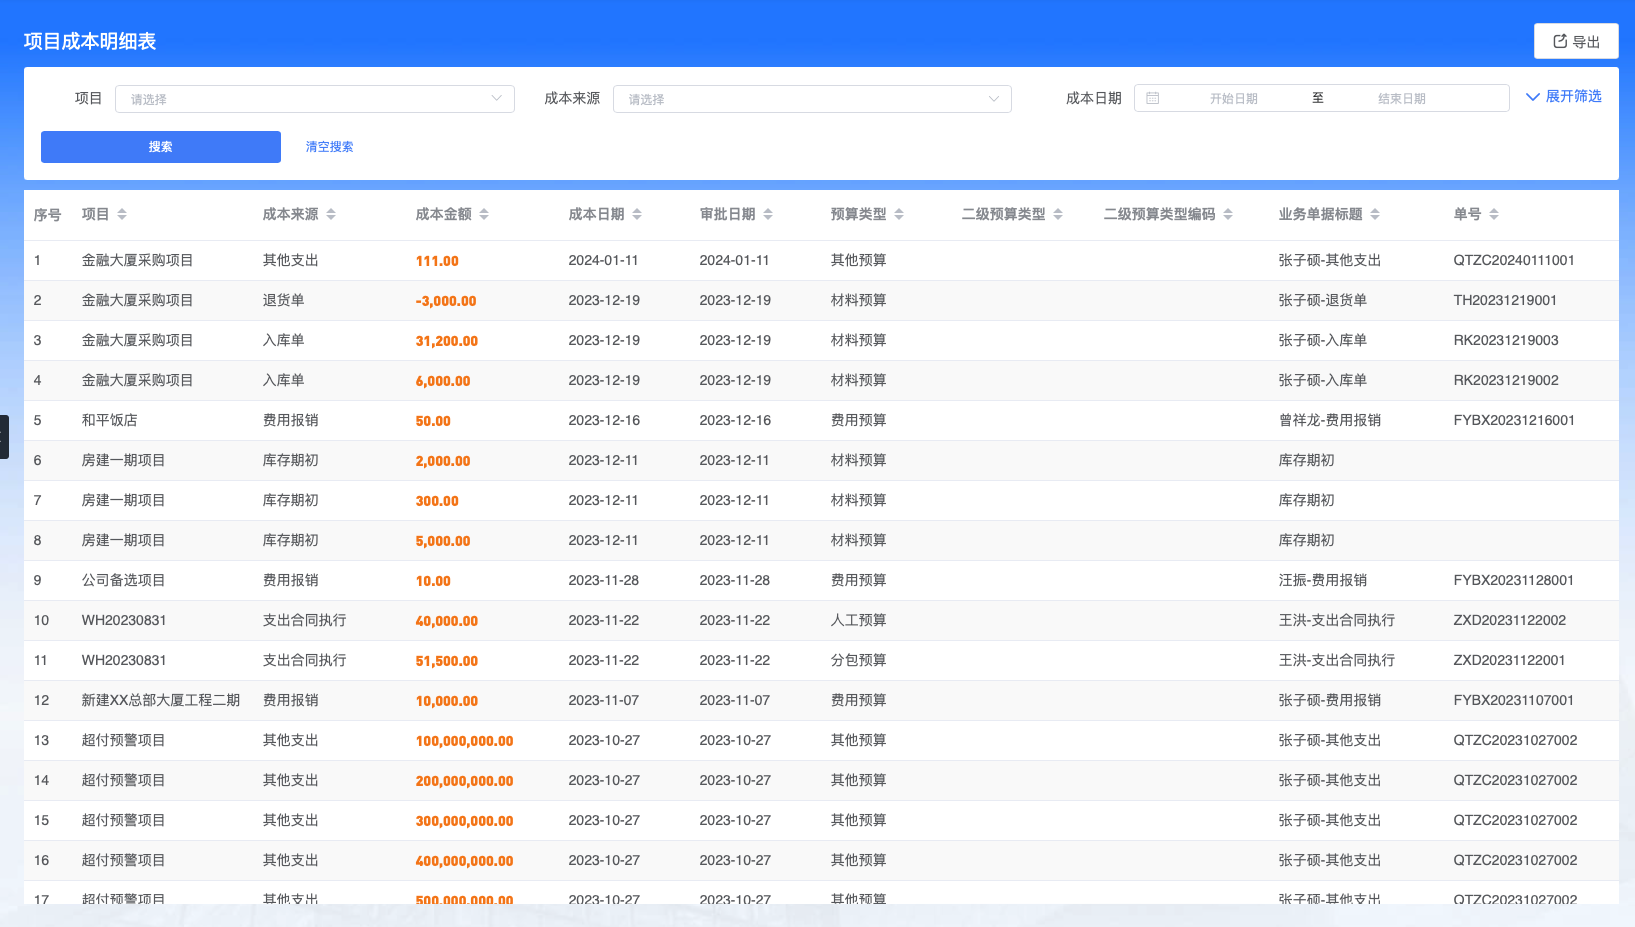Sort by 业务单据标题 column
Viewport: 1635px width, 927px height.
[1376, 213]
